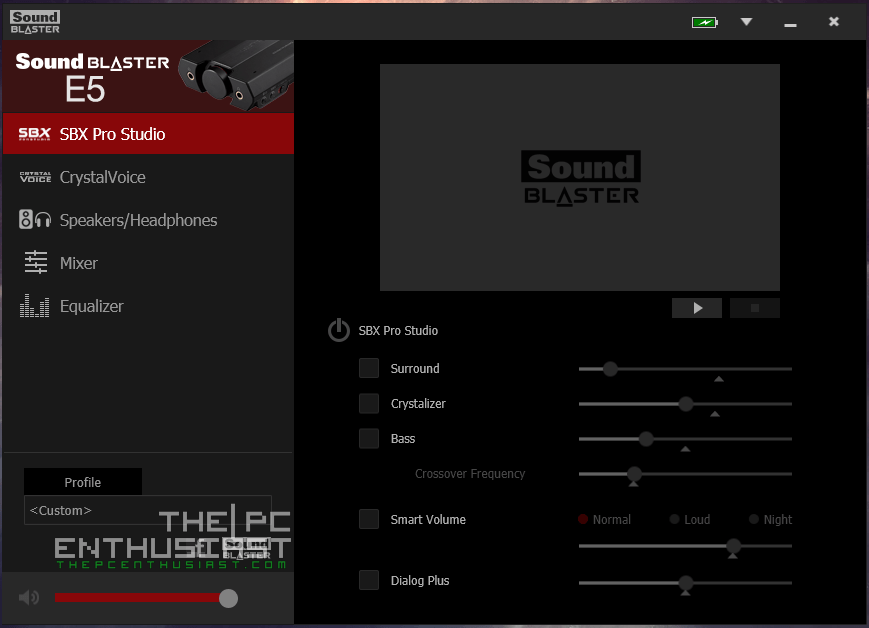Viewport: 869px width, 628px height.
Task: Open the Equalizer section
Action: pyautogui.click(x=149, y=306)
